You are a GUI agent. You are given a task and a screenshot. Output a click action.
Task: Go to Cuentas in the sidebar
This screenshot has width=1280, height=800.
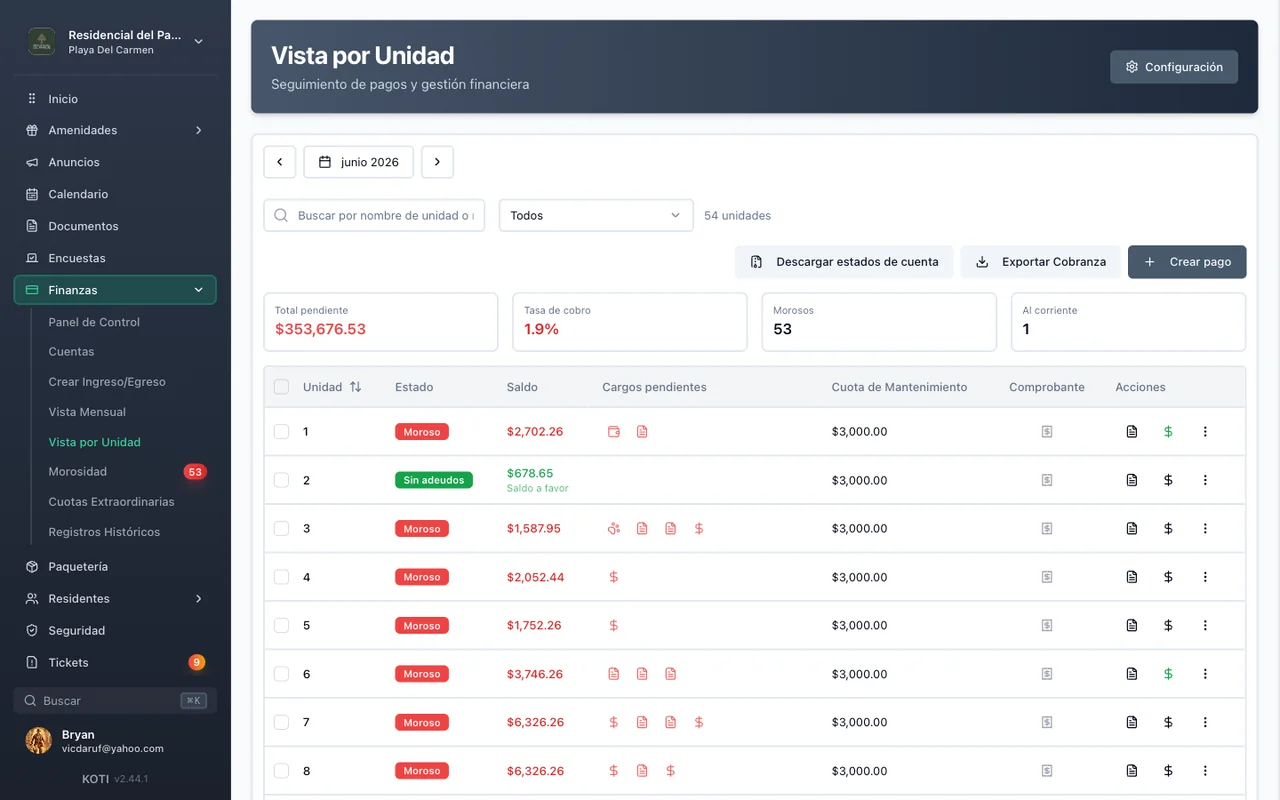coord(72,352)
